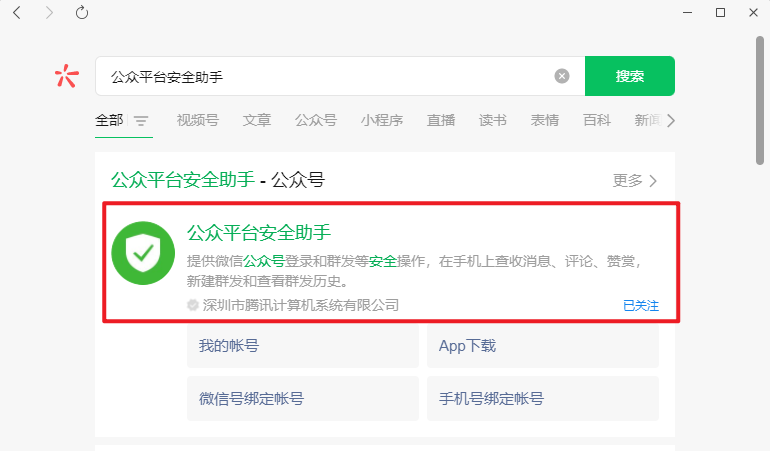The width and height of the screenshot is (770, 451).
Task: Open the filter icon beside 全部
Action: coord(141,121)
